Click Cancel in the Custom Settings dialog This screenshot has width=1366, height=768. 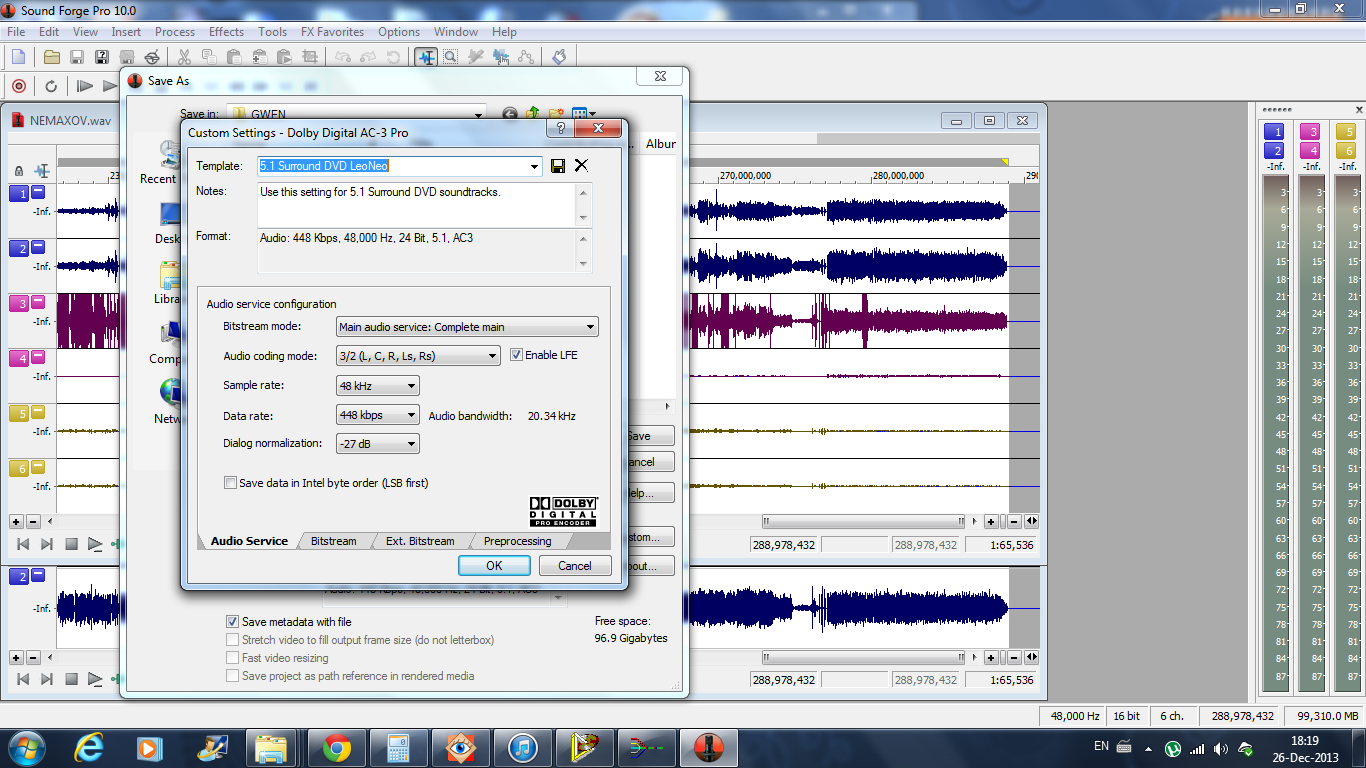click(575, 565)
